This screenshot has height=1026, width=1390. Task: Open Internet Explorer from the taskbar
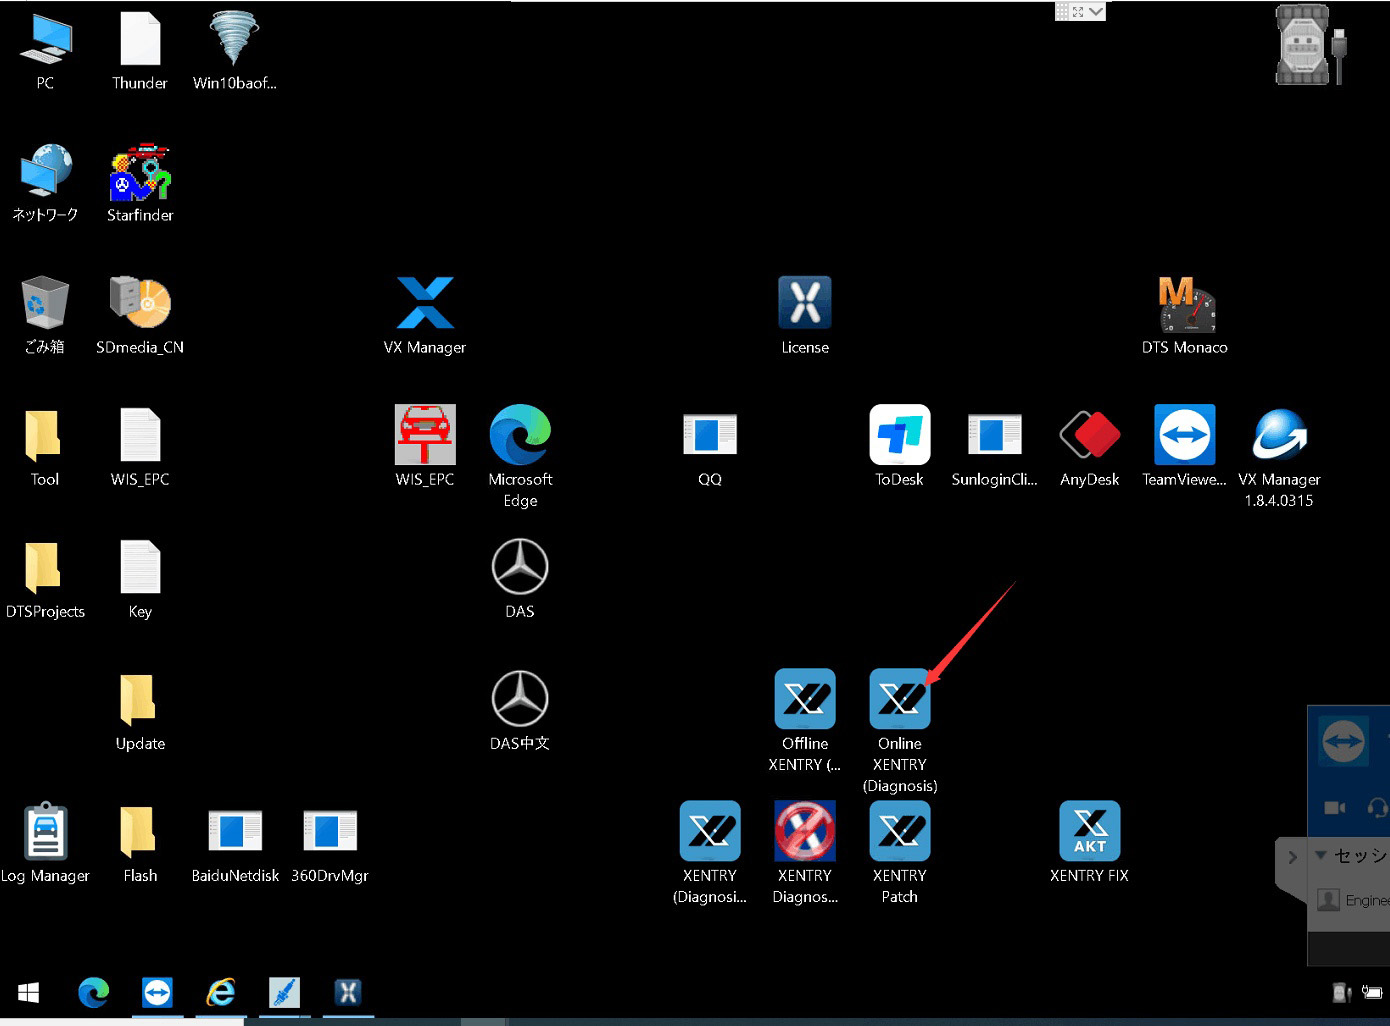coord(221,992)
